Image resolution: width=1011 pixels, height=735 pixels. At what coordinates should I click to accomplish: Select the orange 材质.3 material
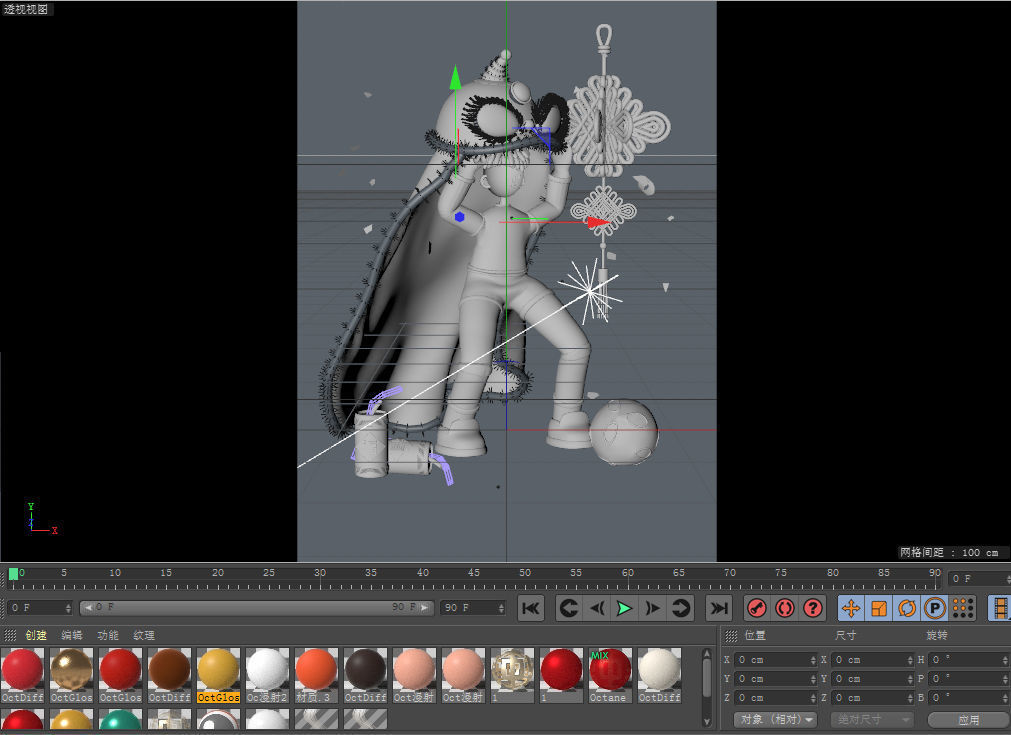pyautogui.click(x=316, y=675)
